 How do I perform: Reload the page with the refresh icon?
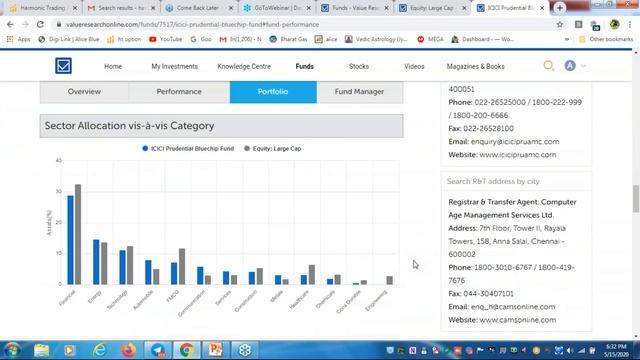tap(40, 24)
